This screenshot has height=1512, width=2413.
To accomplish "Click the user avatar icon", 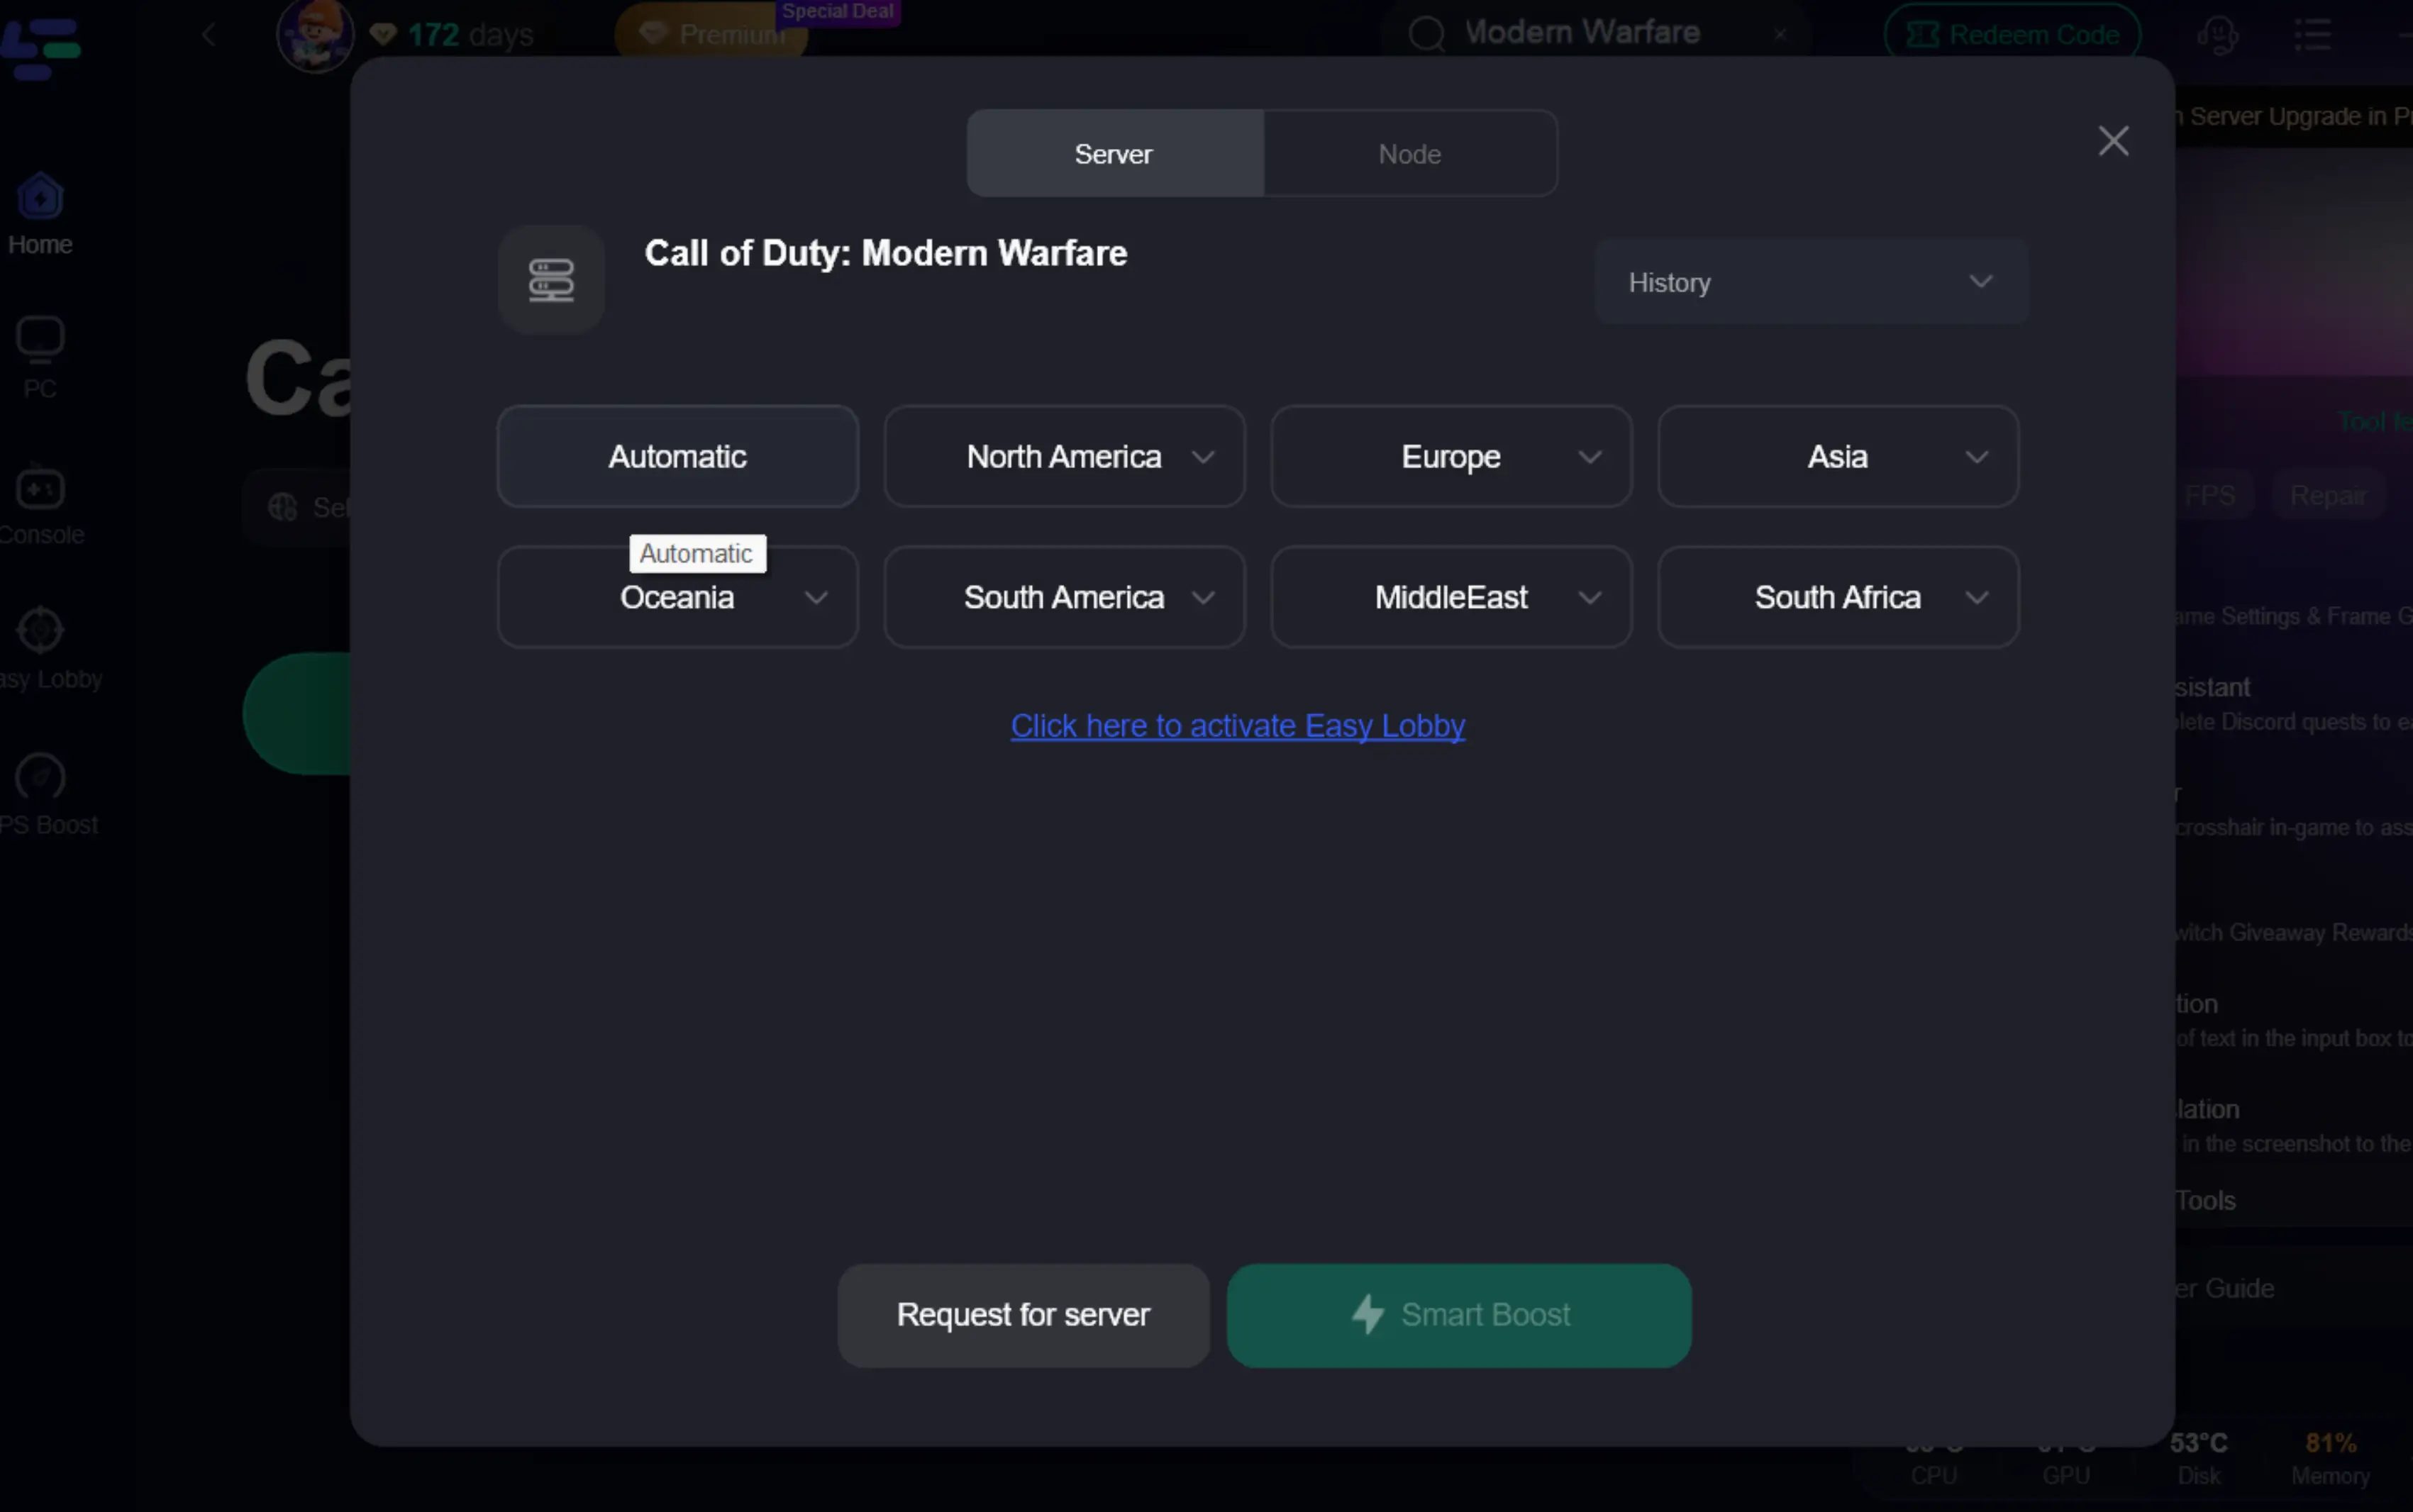I will point(315,35).
